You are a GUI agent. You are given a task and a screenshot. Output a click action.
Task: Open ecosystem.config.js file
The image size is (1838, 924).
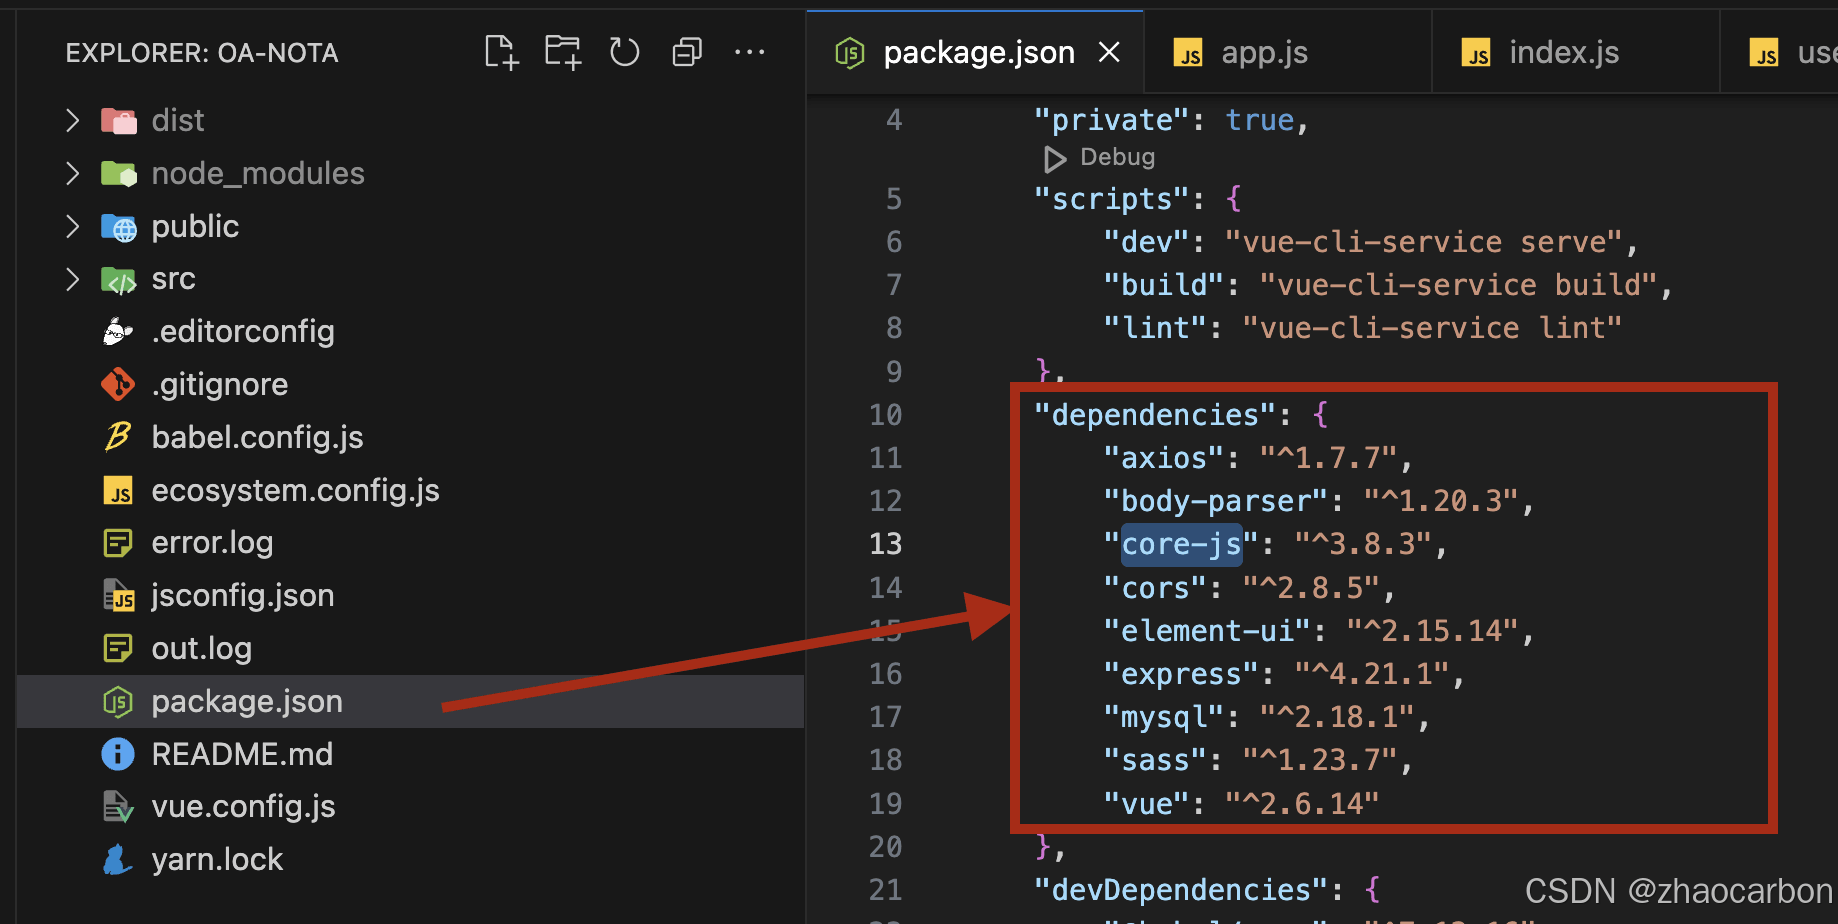pyautogui.click(x=295, y=490)
